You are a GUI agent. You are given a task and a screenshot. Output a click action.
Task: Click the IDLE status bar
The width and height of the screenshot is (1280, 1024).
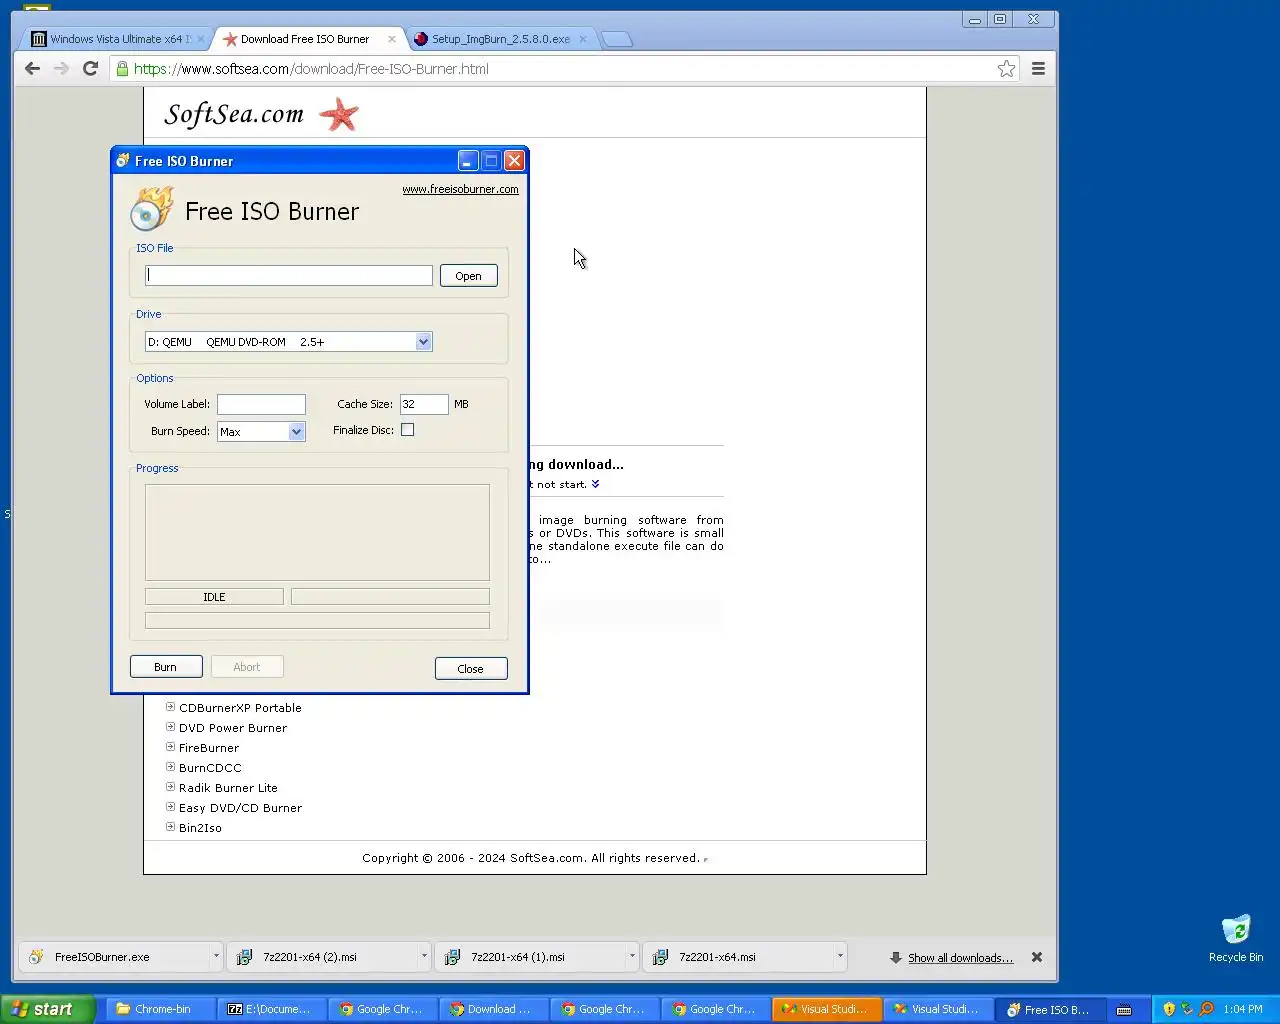coord(214,597)
